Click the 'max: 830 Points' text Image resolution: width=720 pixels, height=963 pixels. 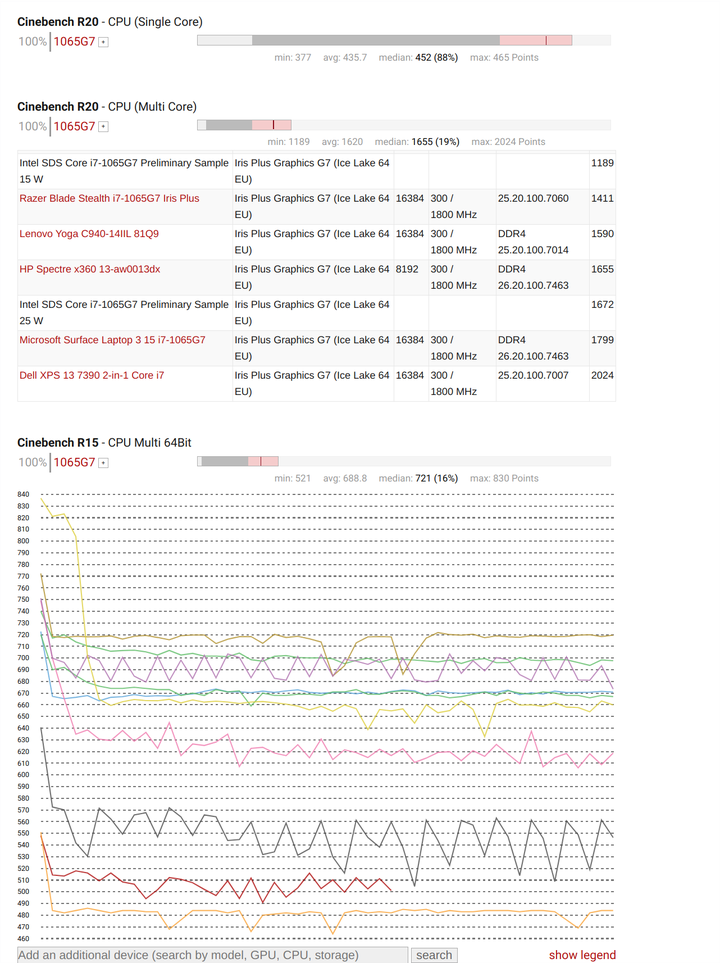(504, 478)
